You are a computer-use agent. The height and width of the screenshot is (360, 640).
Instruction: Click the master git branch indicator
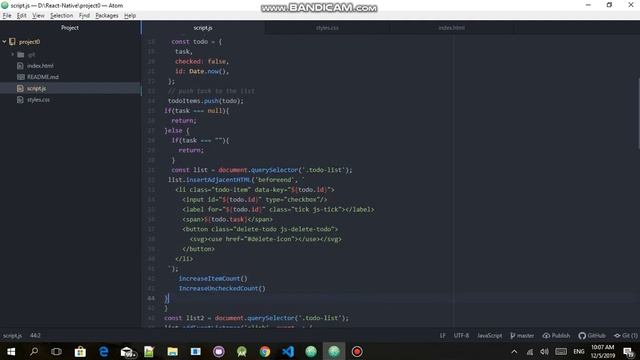(522, 336)
